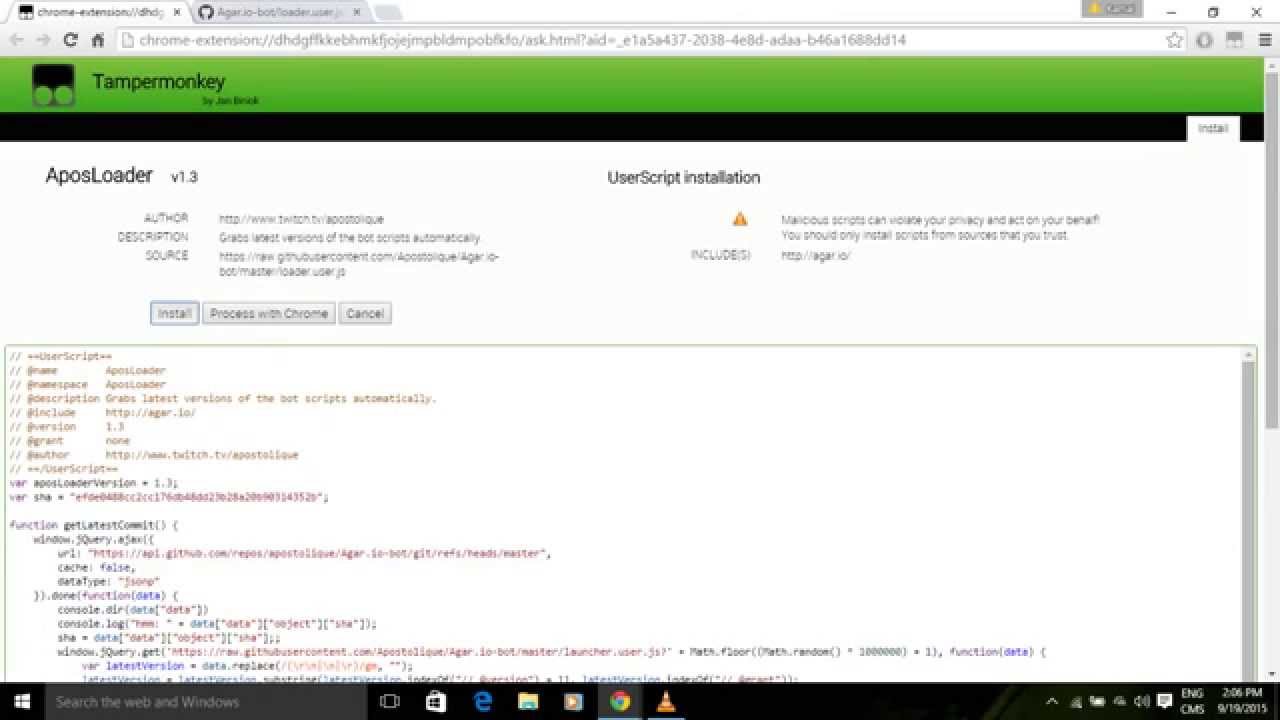
Task: Open File Explorer from the taskbar
Action: coord(528,701)
